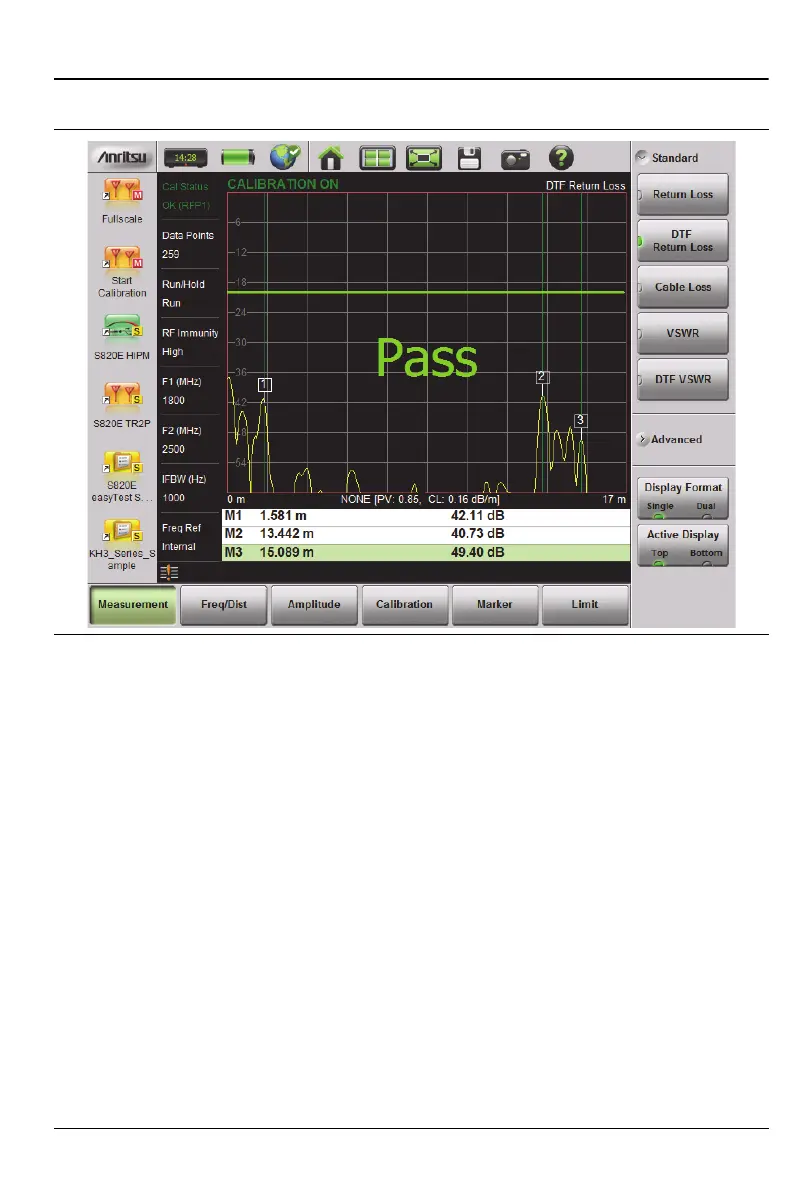Capture a screenshot with the camera icon
Viewport: 792px width, 1192px height.
pyautogui.click(x=515, y=159)
